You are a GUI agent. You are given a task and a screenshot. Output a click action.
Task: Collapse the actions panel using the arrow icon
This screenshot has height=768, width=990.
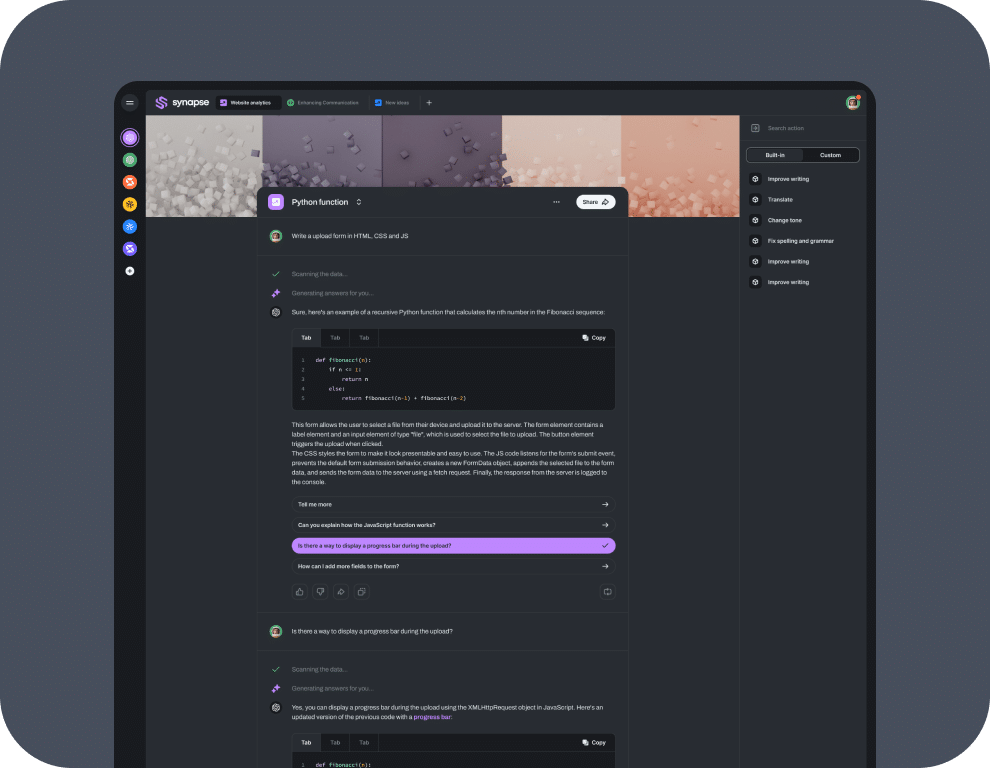click(755, 128)
